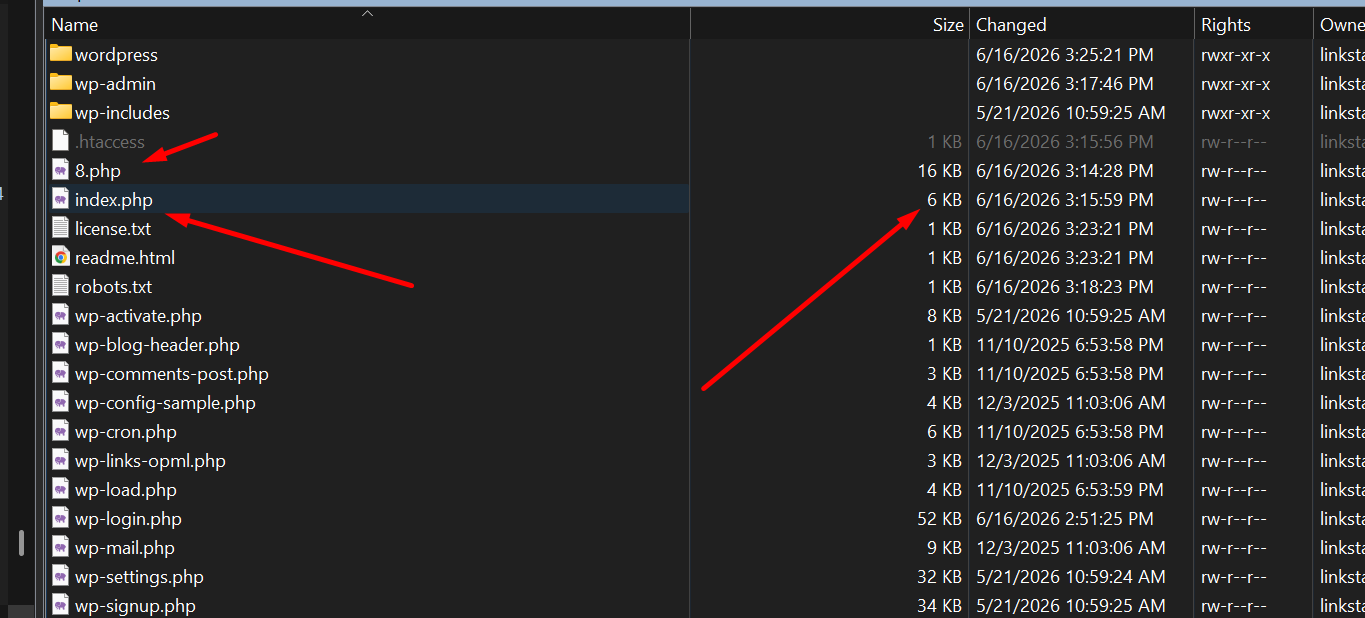1365x618 pixels.
Task: Click the robots.txt file icon
Action: coord(61,286)
